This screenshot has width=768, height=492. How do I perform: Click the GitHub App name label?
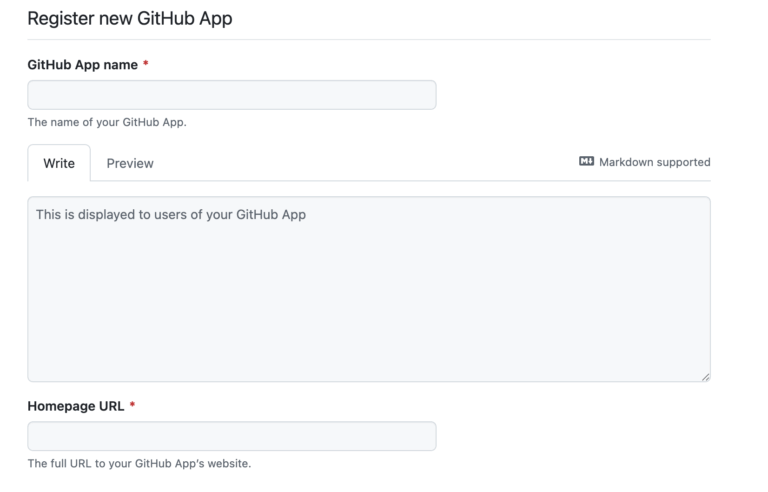point(82,64)
